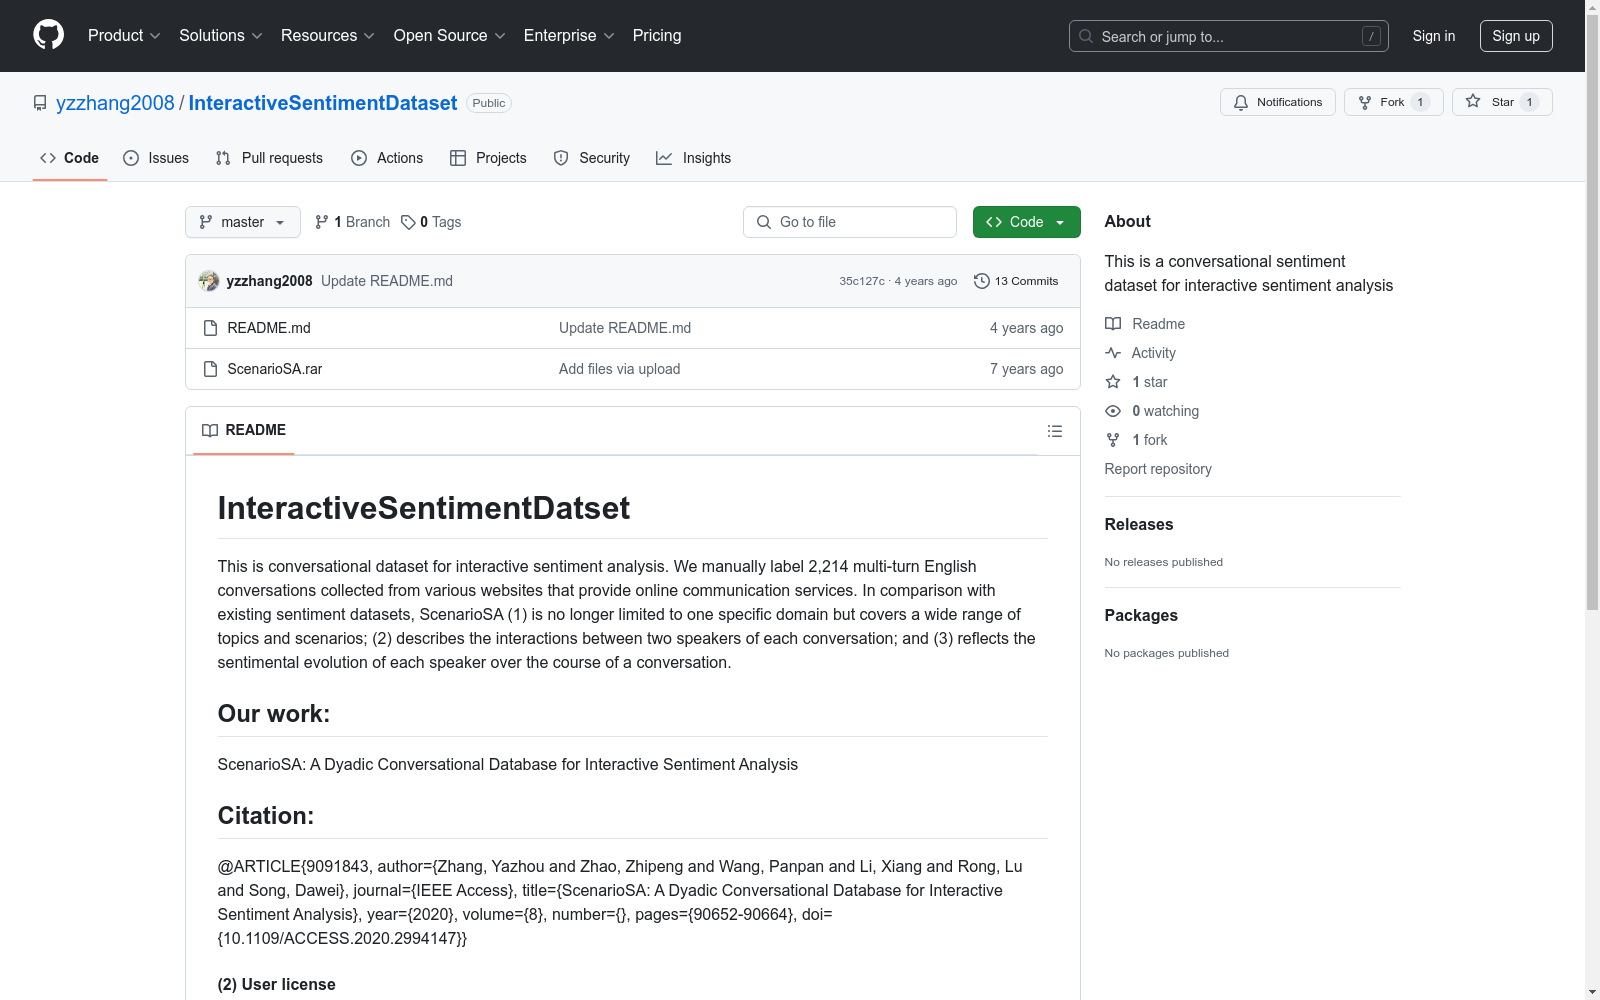Open the Enterprise dropdown

coord(568,35)
